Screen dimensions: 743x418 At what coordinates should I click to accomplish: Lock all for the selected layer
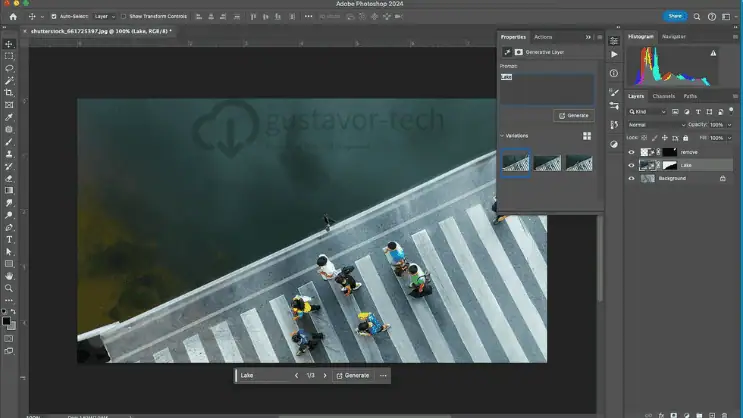(x=686, y=138)
